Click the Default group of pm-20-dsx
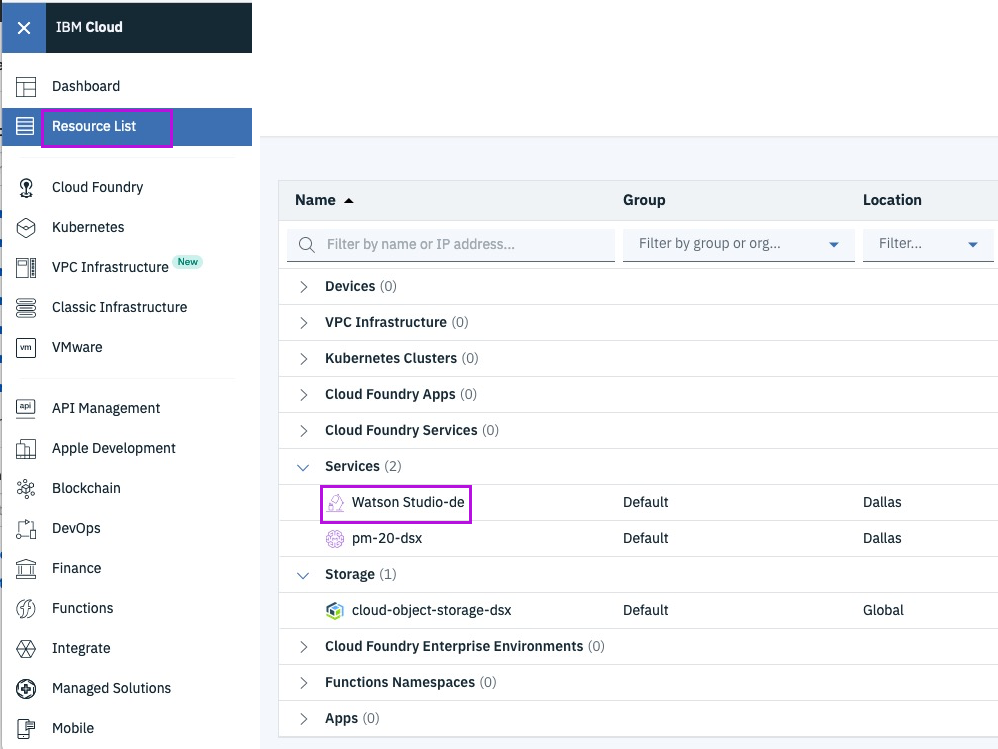The width and height of the screenshot is (998, 749). 645,538
